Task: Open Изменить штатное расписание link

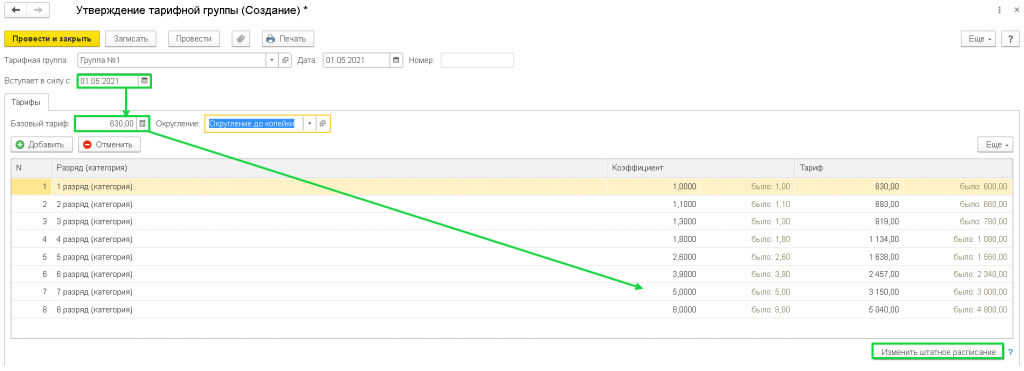Action: (937, 352)
